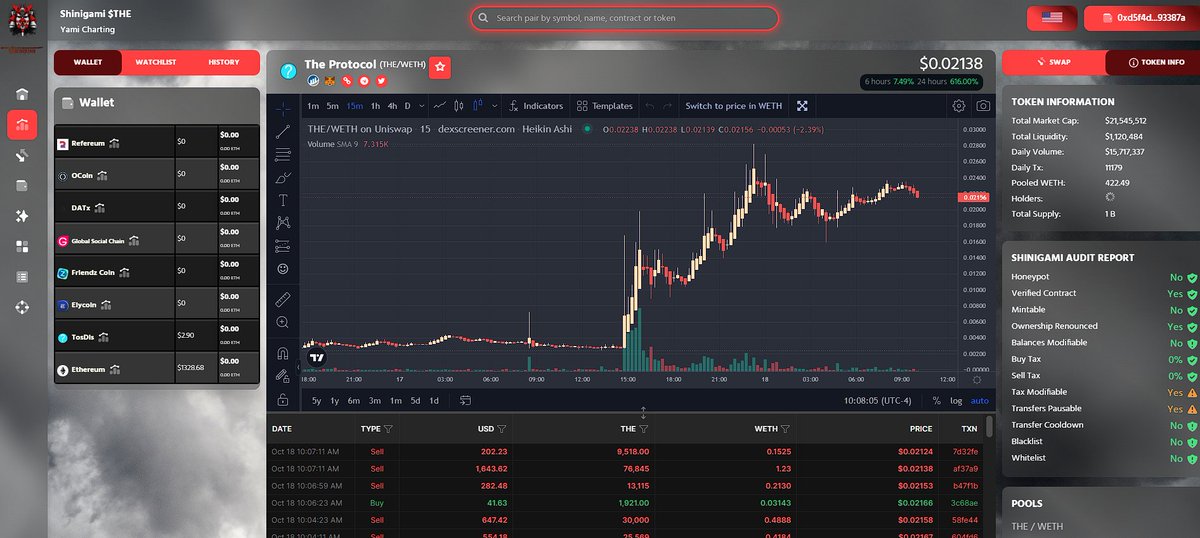The image size is (1200, 538).
Task: Select the 1h timeframe
Action: [375, 106]
